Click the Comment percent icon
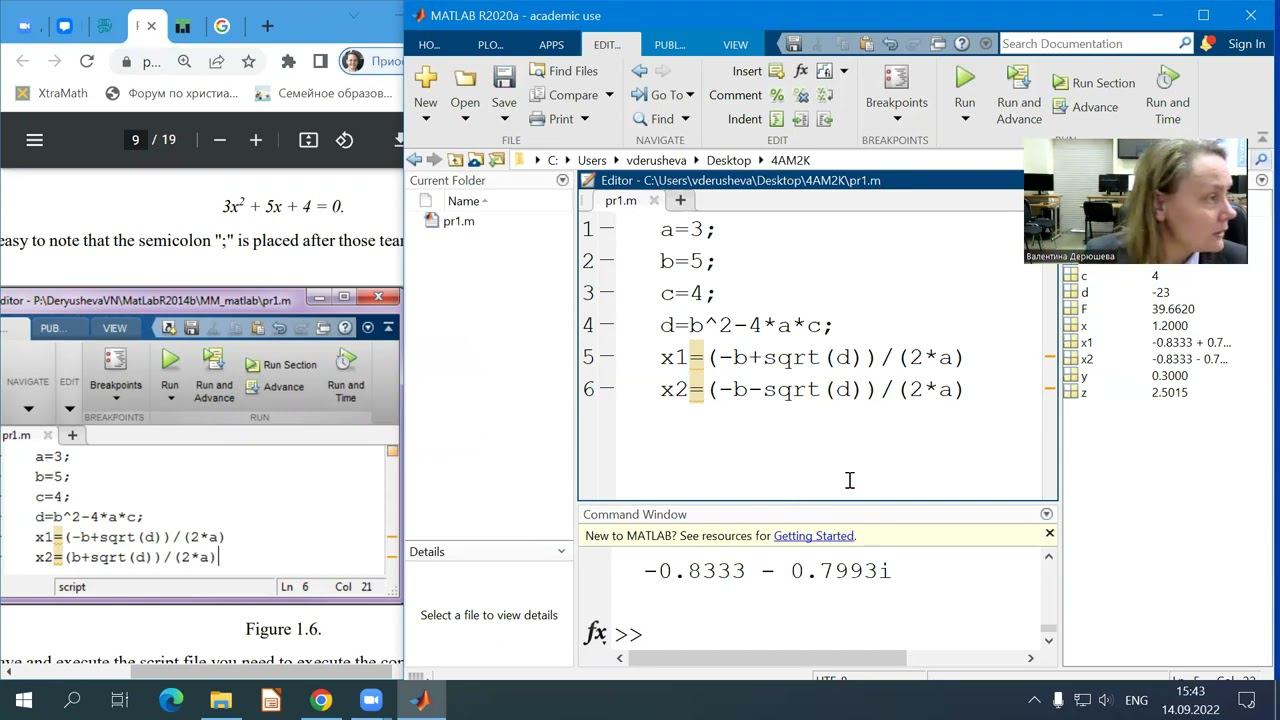 [777, 95]
